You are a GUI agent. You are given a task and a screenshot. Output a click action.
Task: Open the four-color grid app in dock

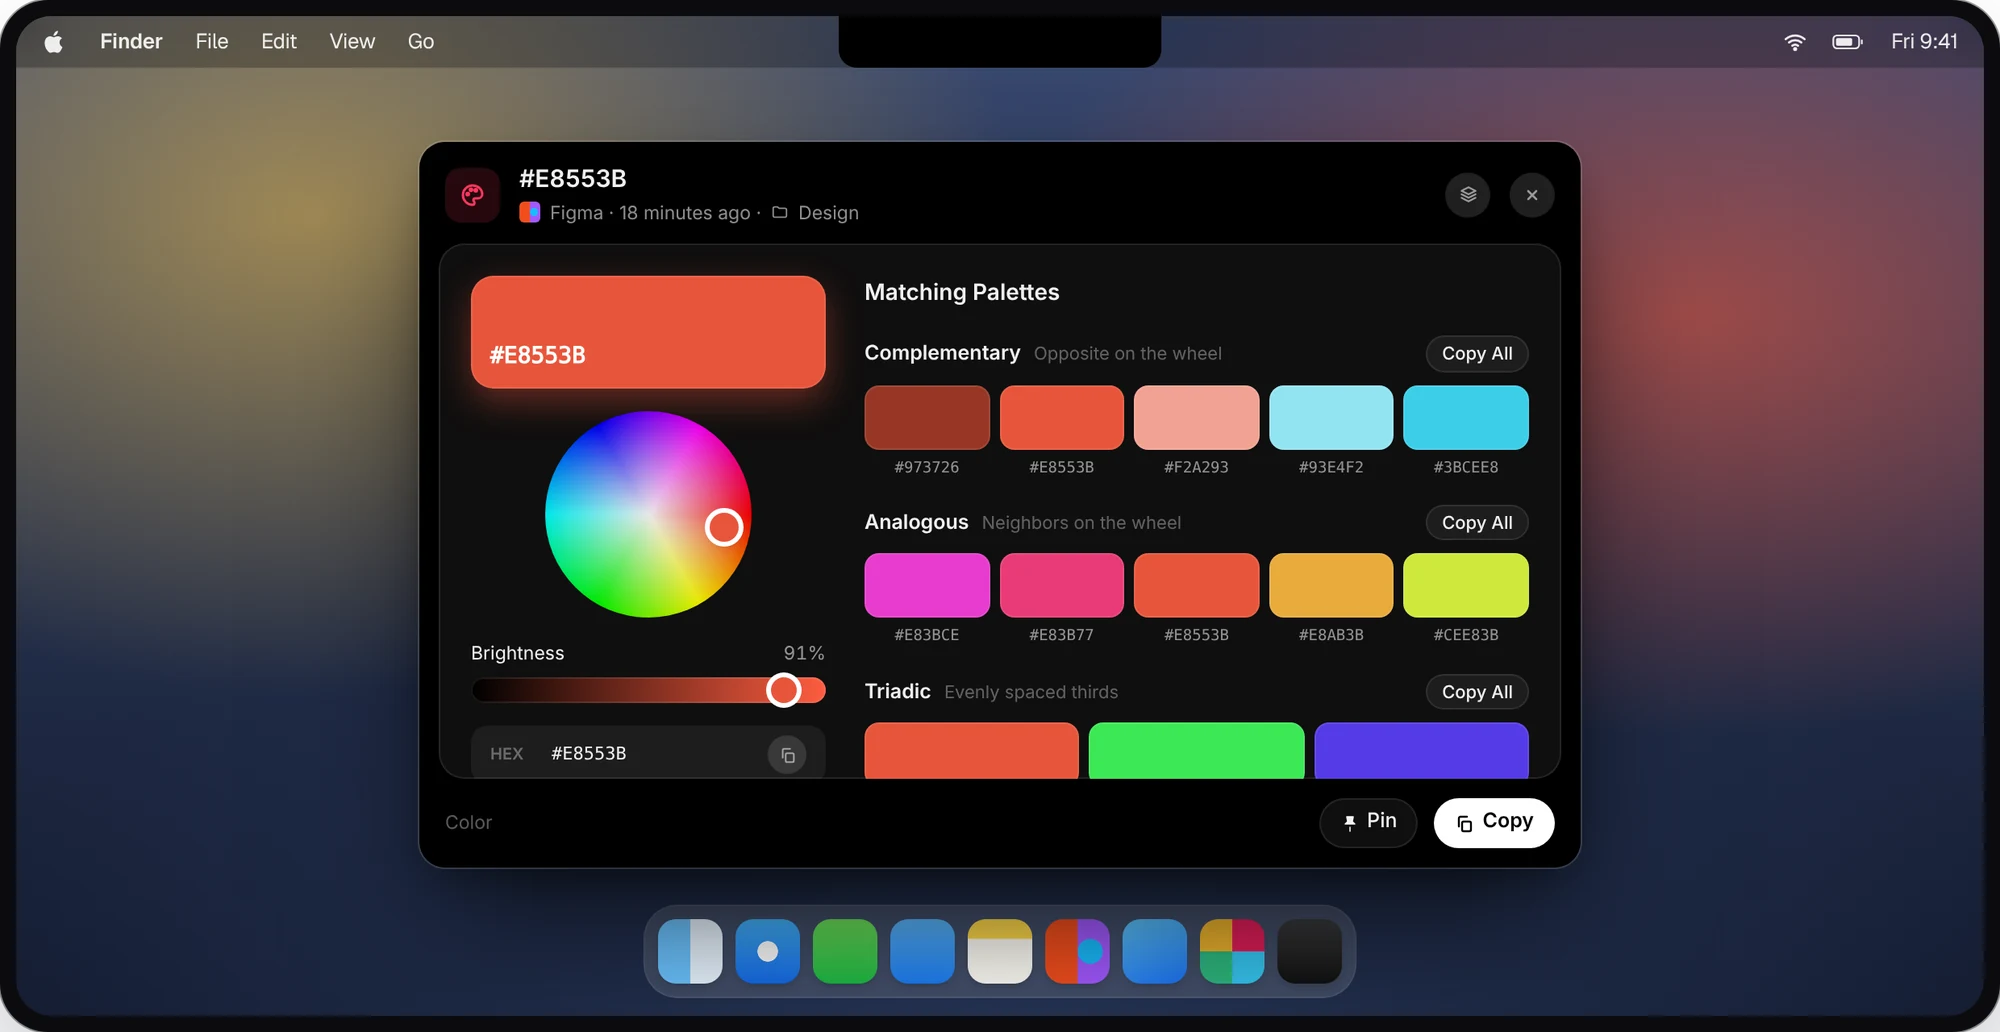[1232, 951]
